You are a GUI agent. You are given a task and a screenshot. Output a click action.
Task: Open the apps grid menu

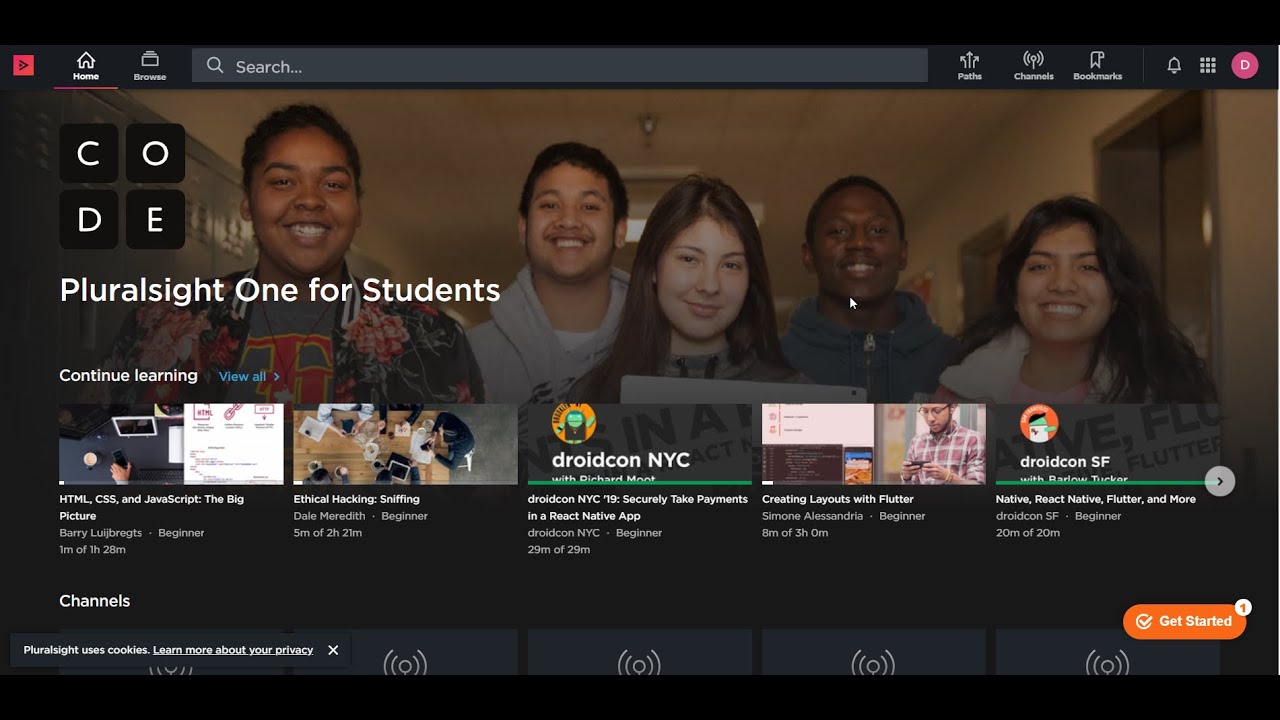point(1207,64)
